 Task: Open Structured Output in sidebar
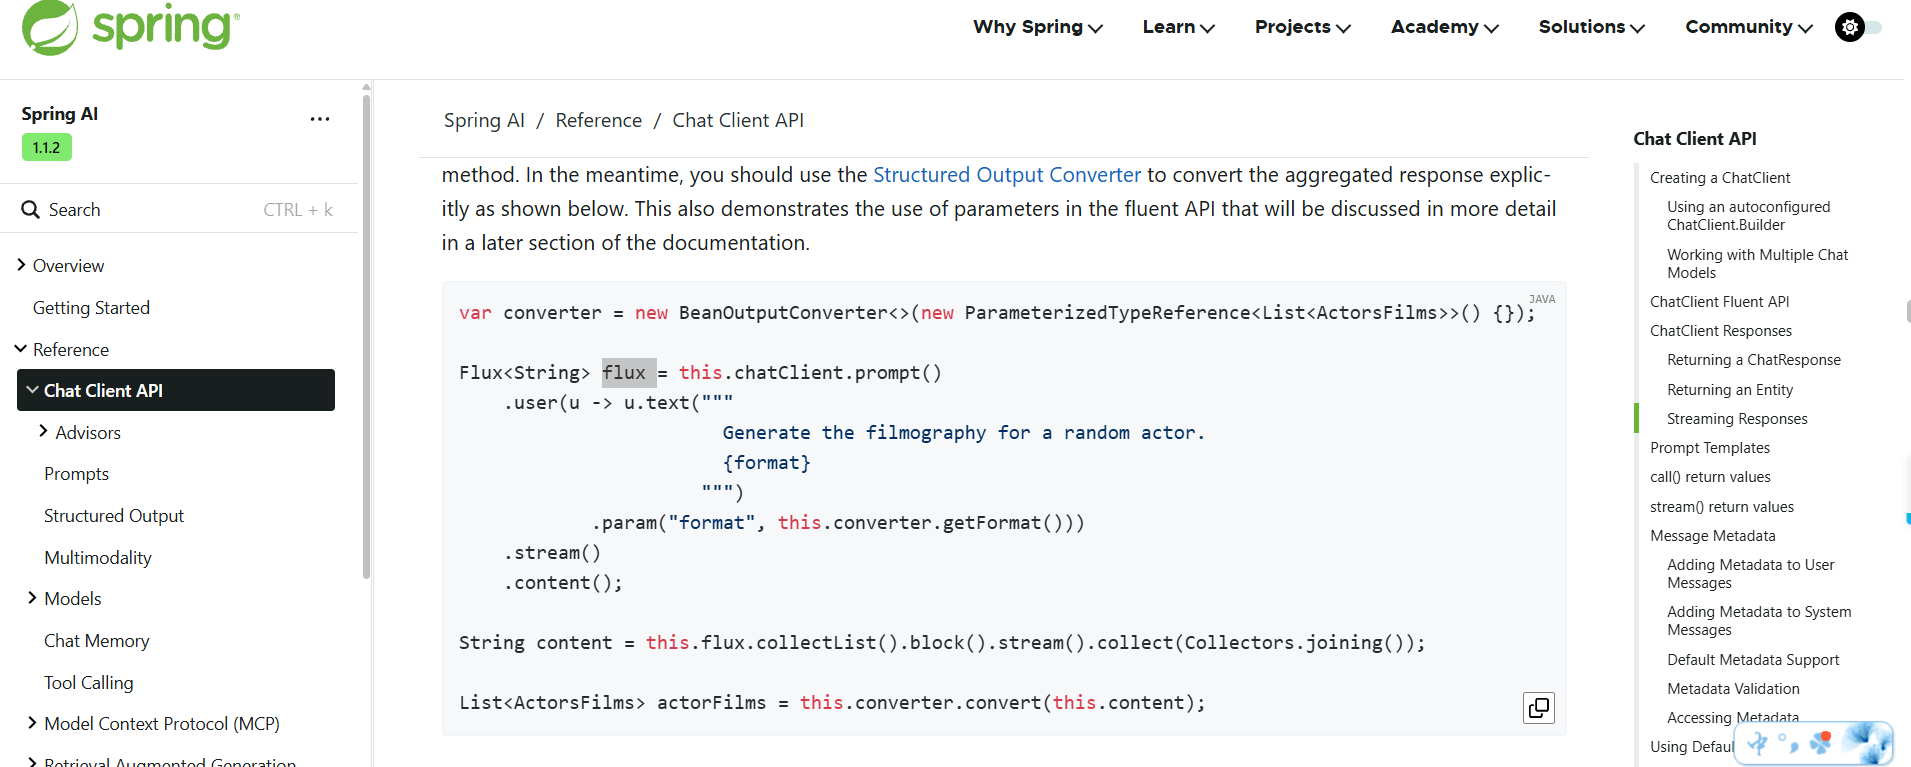pyautogui.click(x=114, y=516)
